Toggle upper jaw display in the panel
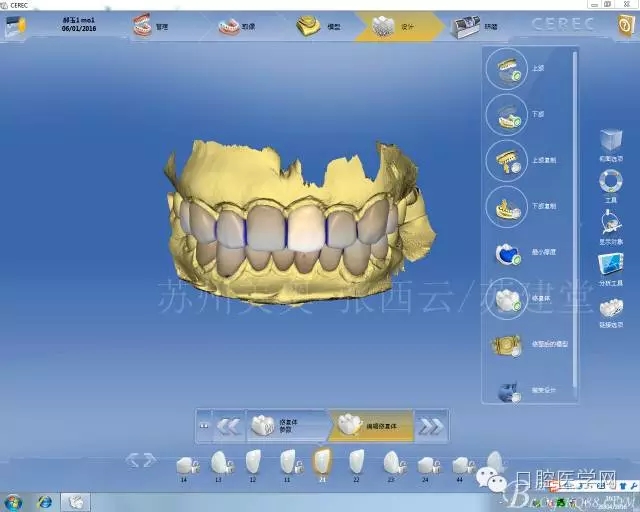This screenshot has width=640, height=512. coord(506,70)
